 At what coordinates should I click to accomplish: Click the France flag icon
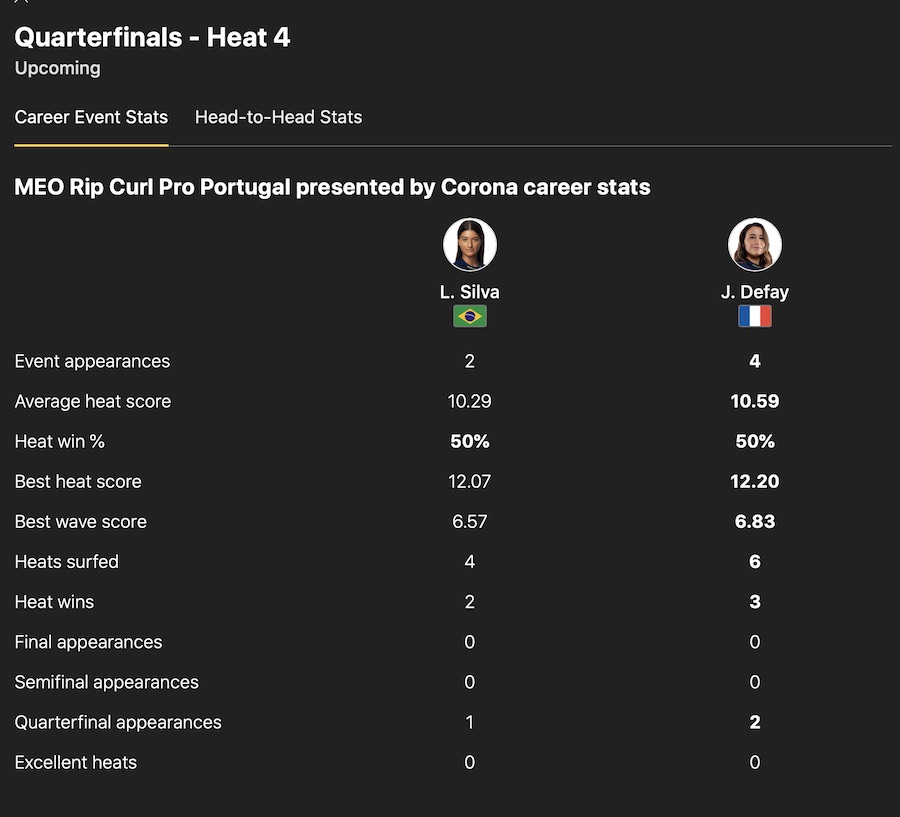pos(755,316)
